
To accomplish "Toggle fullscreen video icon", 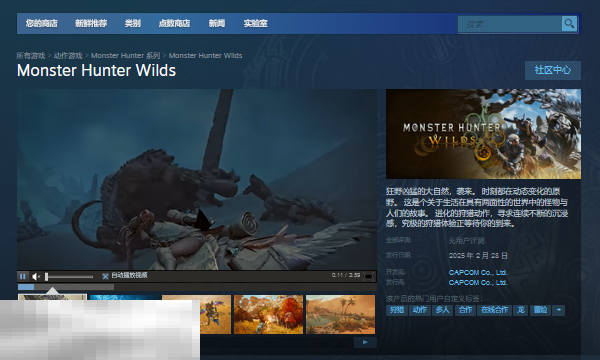I will click(x=368, y=276).
